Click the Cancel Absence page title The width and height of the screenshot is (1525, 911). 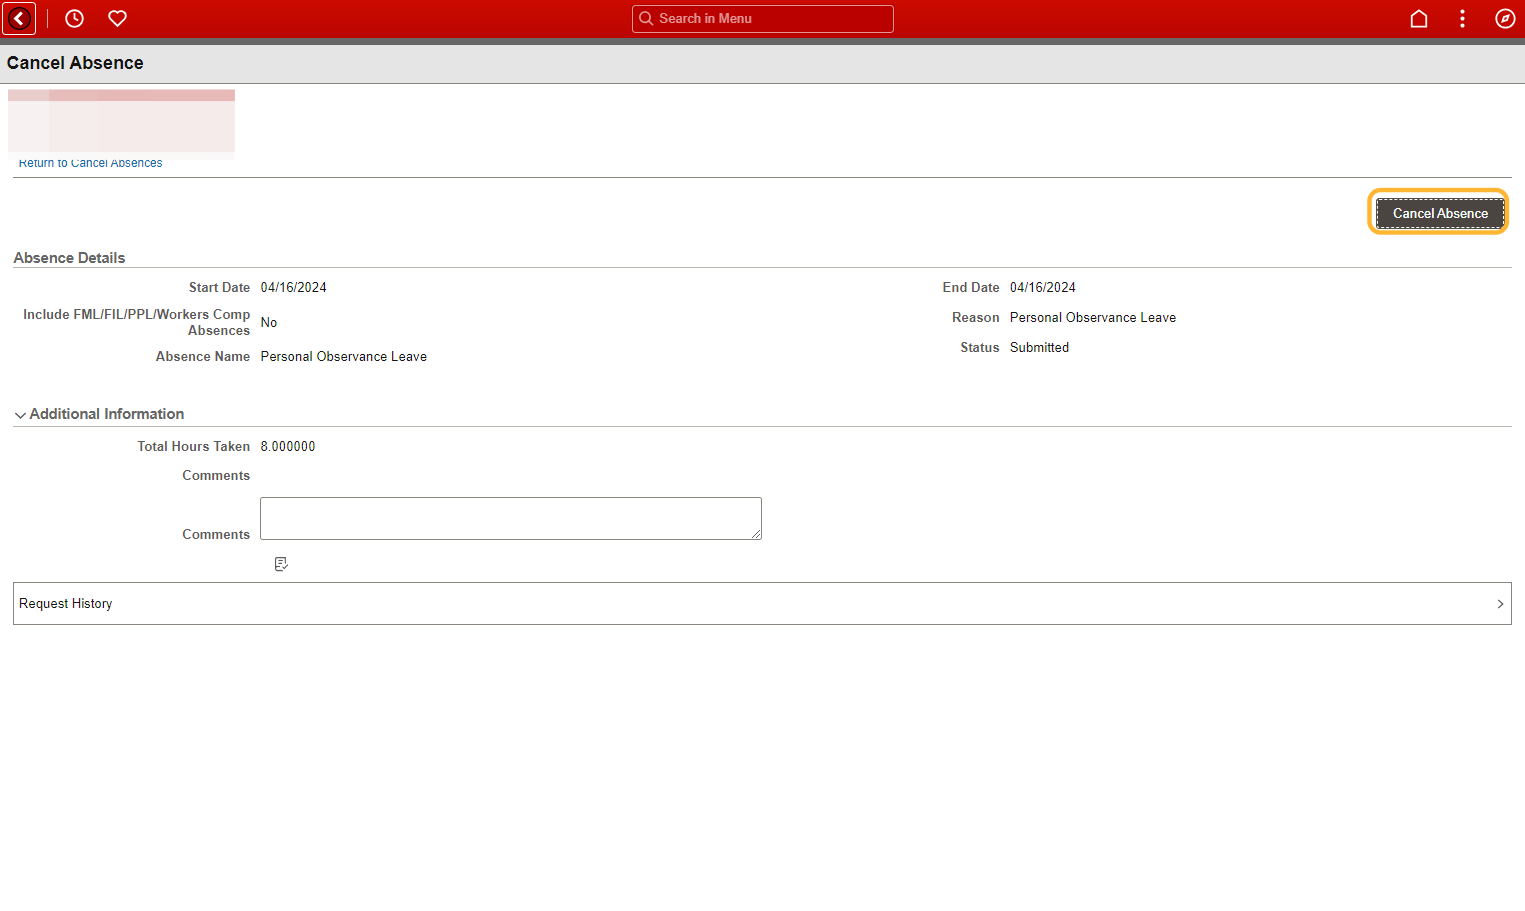(75, 63)
